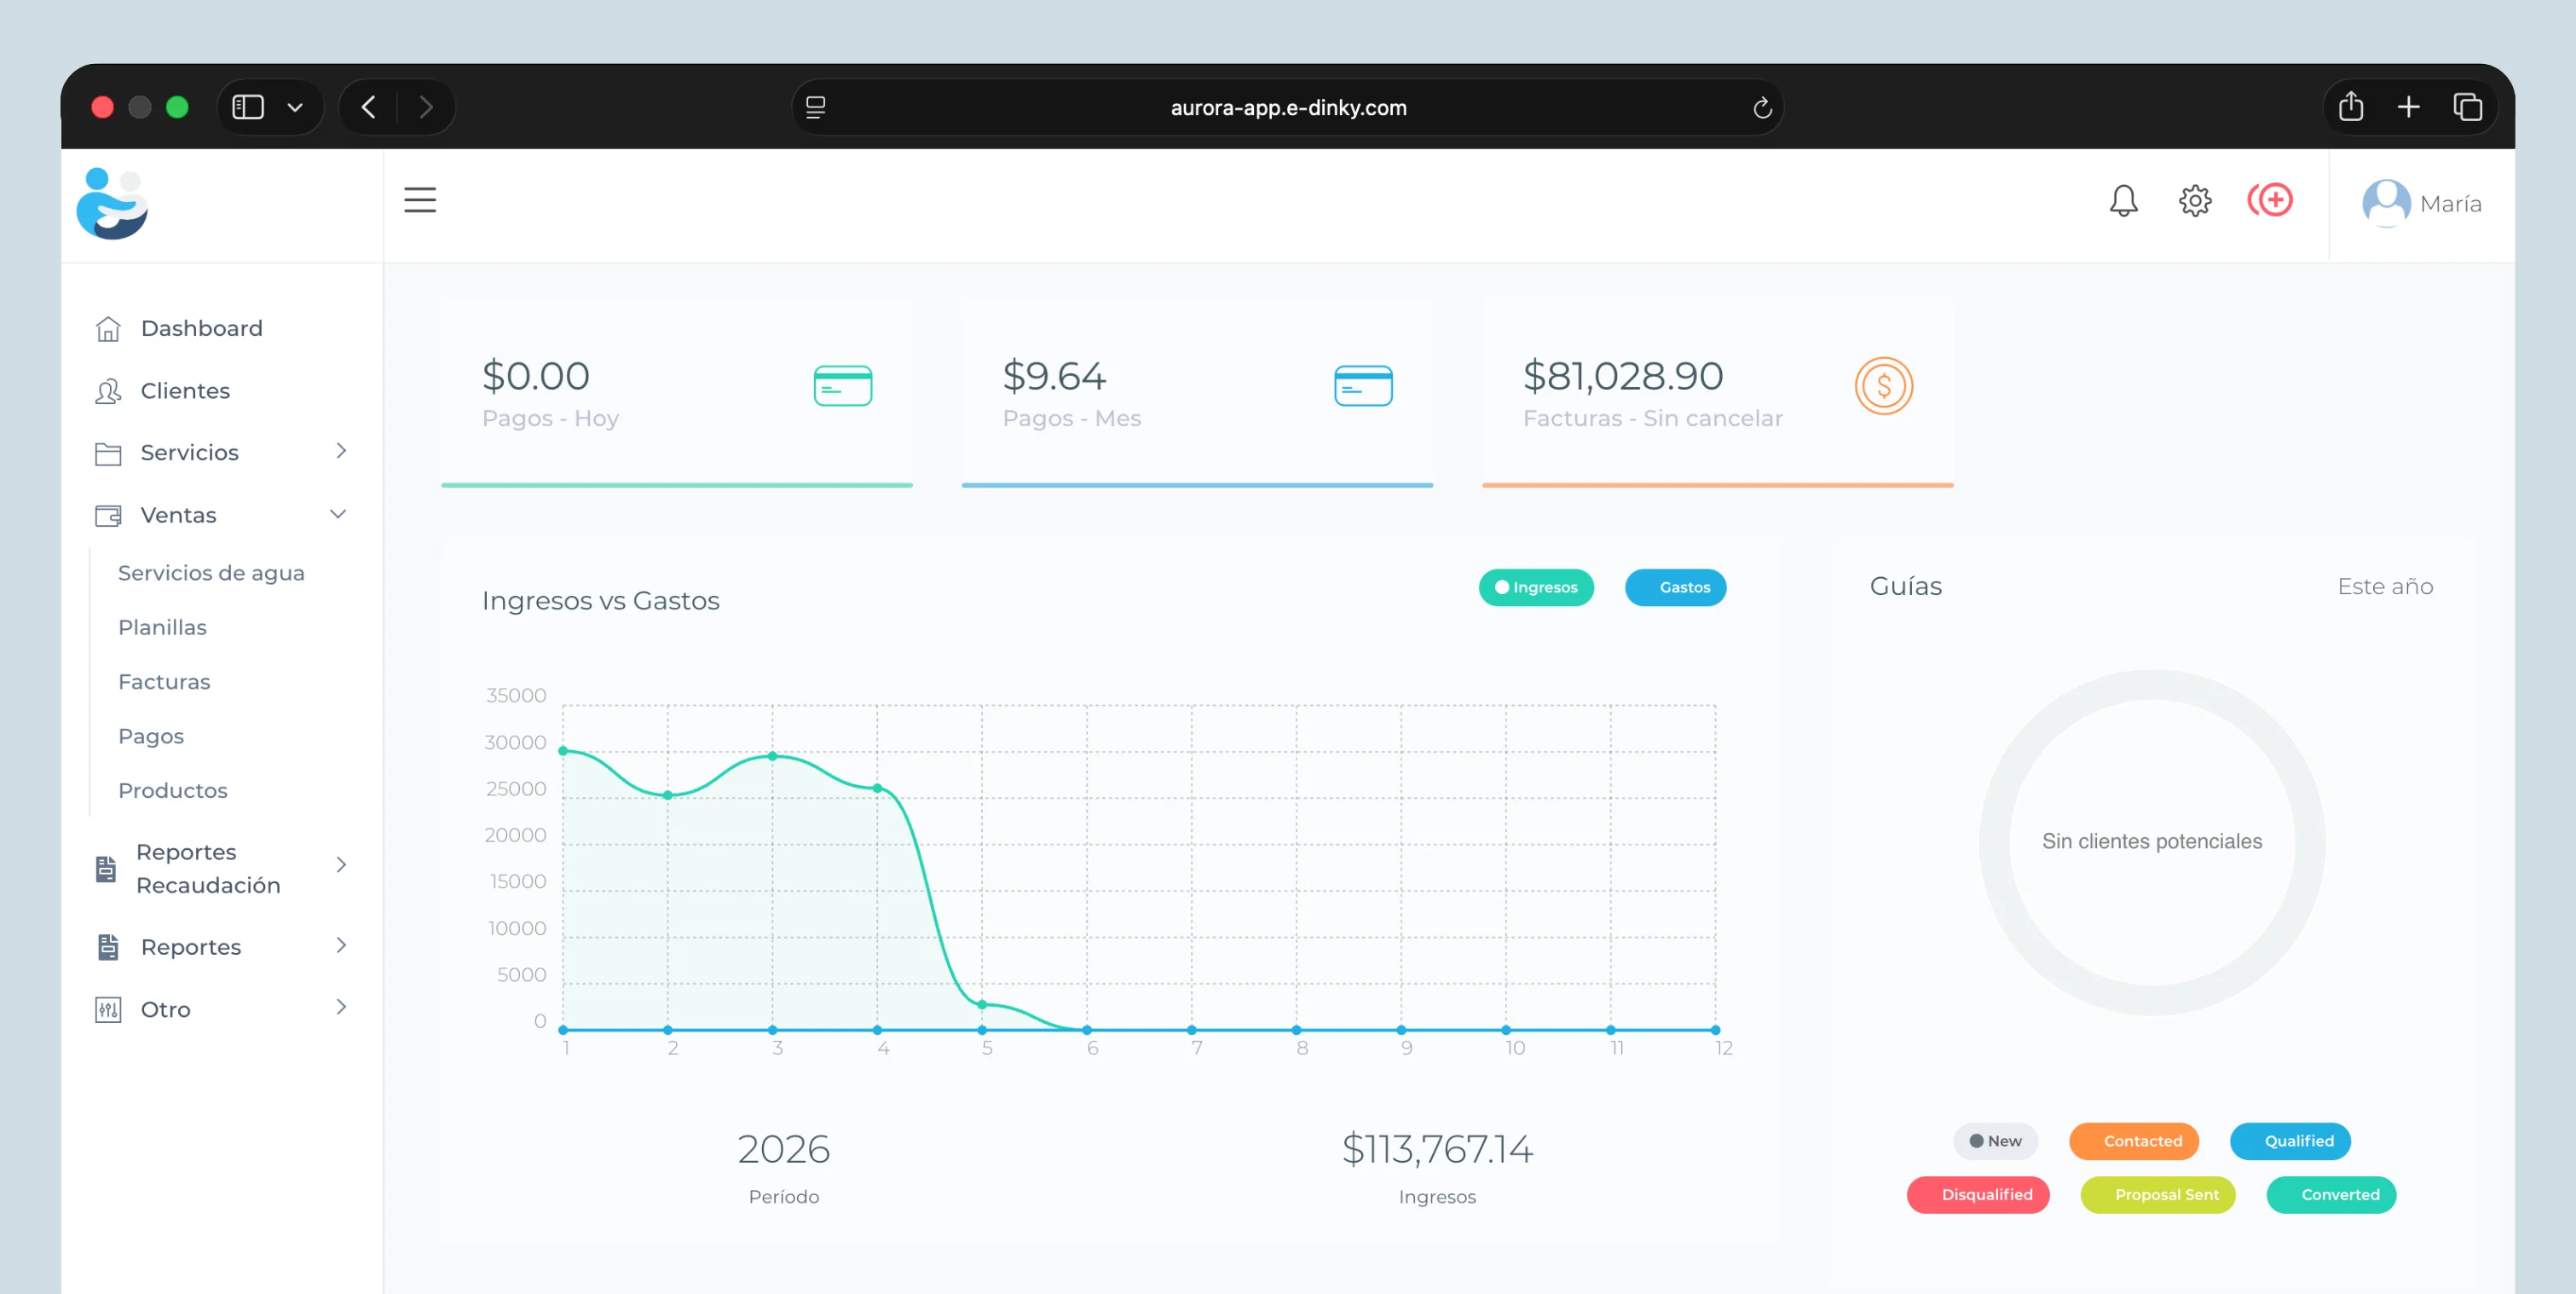Screen dimensions: 2576x1294
Task: Toggle Ingresos series in chart
Action: (x=1535, y=588)
